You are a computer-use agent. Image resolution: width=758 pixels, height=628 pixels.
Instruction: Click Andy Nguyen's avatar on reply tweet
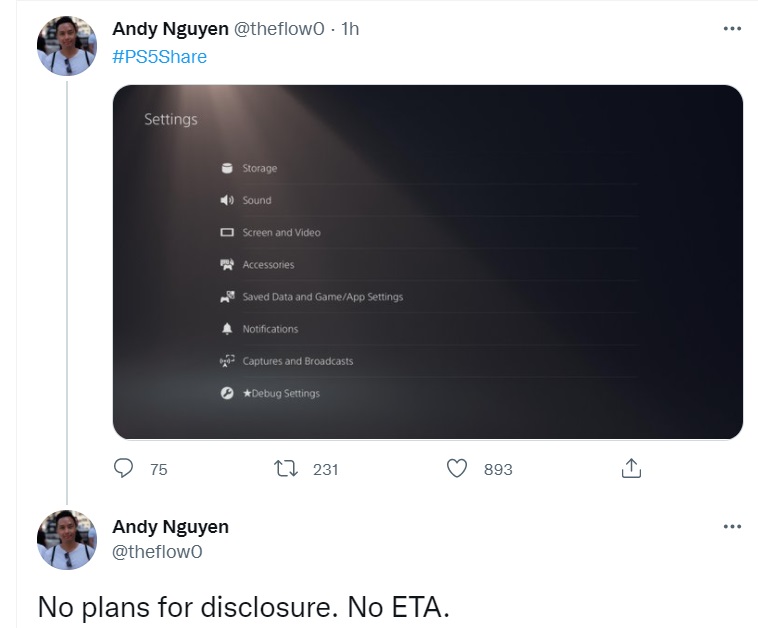pyautogui.click(x=67, y=540)
